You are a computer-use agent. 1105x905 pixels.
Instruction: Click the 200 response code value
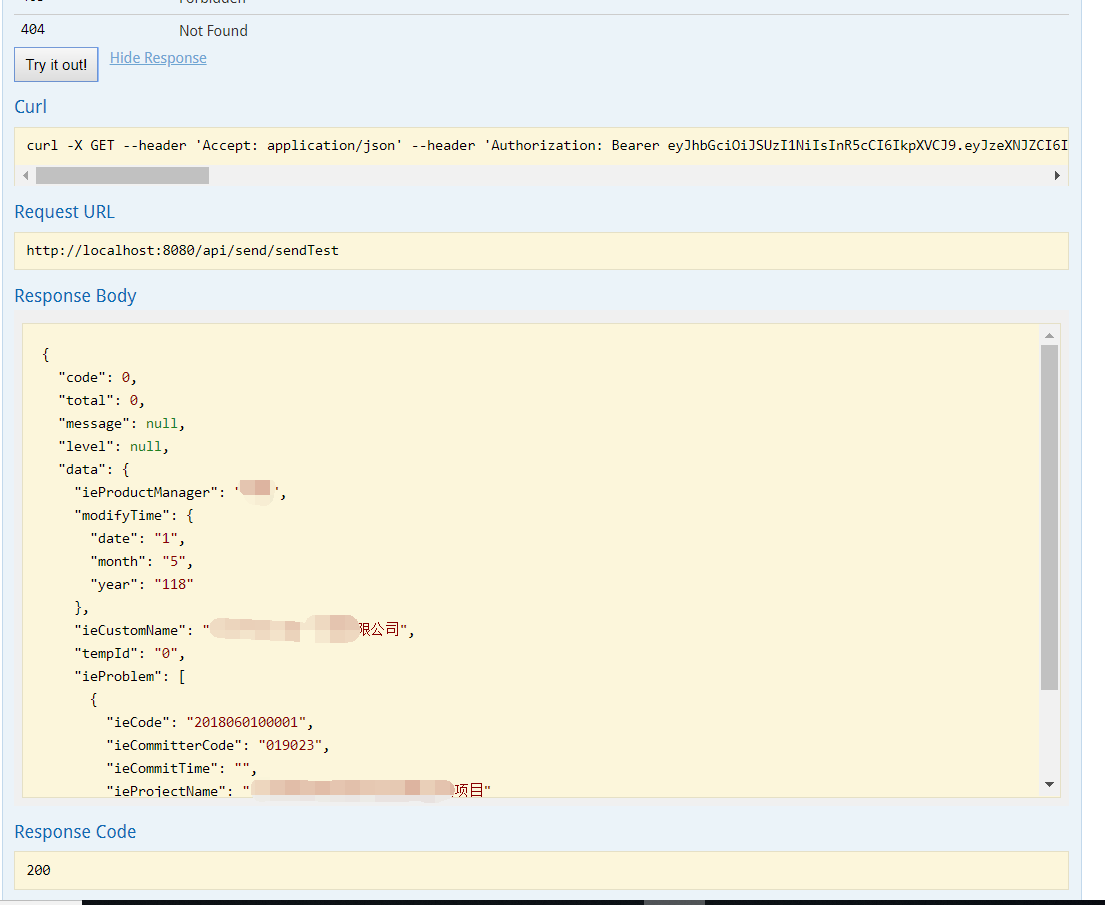(x=39, y=870)
